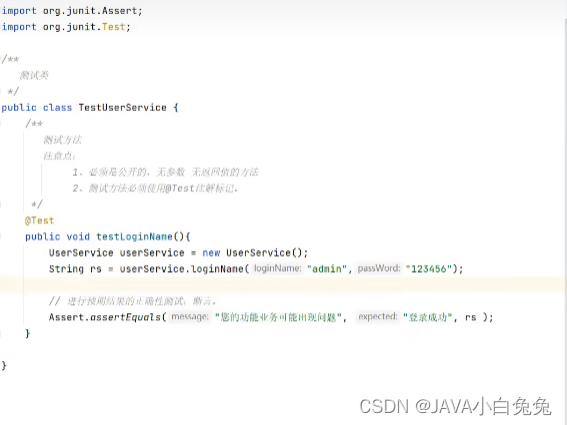Click the passWord: parameter hint

coord(379,268)
